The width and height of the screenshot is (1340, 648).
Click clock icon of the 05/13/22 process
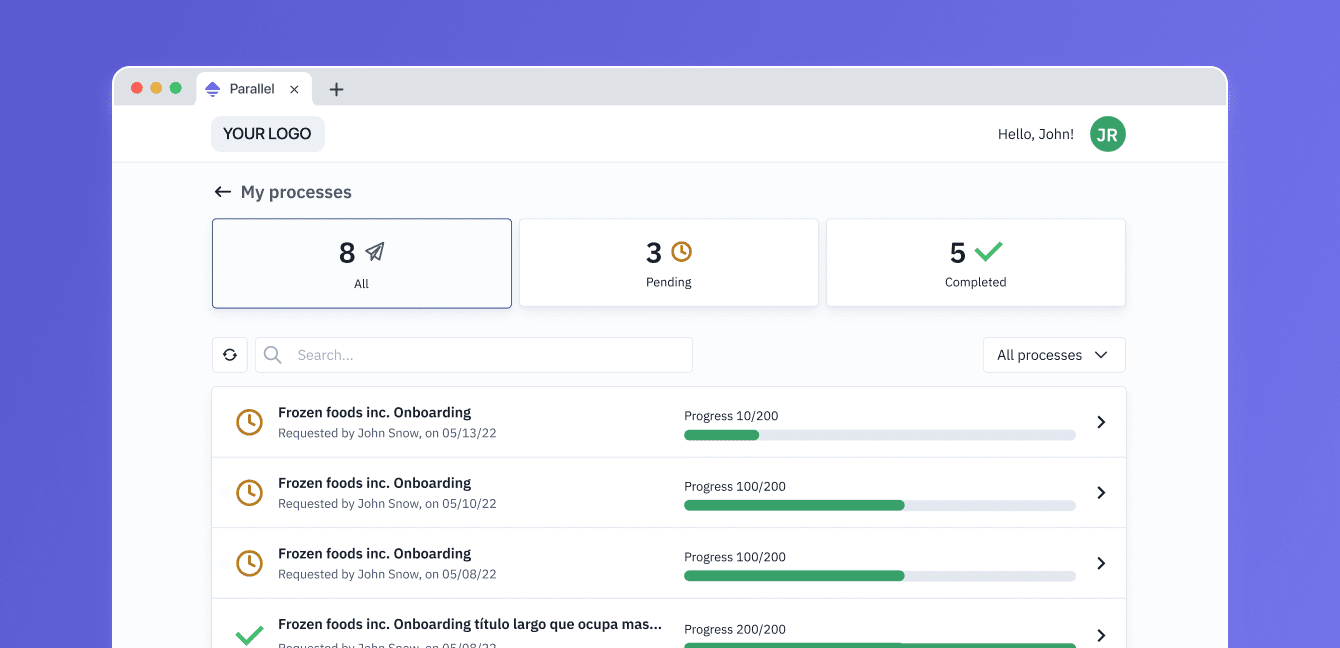coord(249,422)
